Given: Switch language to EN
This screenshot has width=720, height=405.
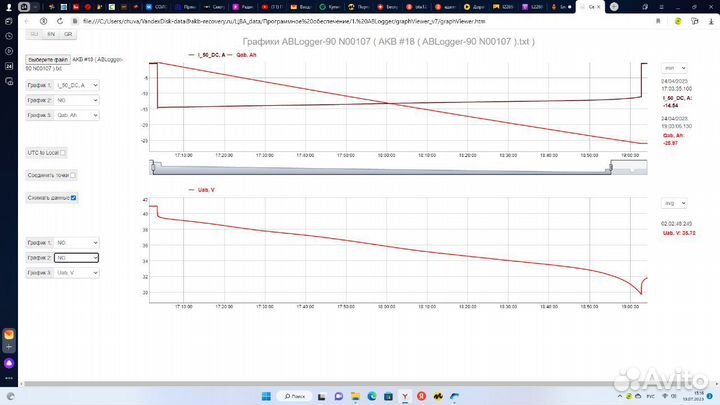Looking at the screenshot, I should click(51, 33).
